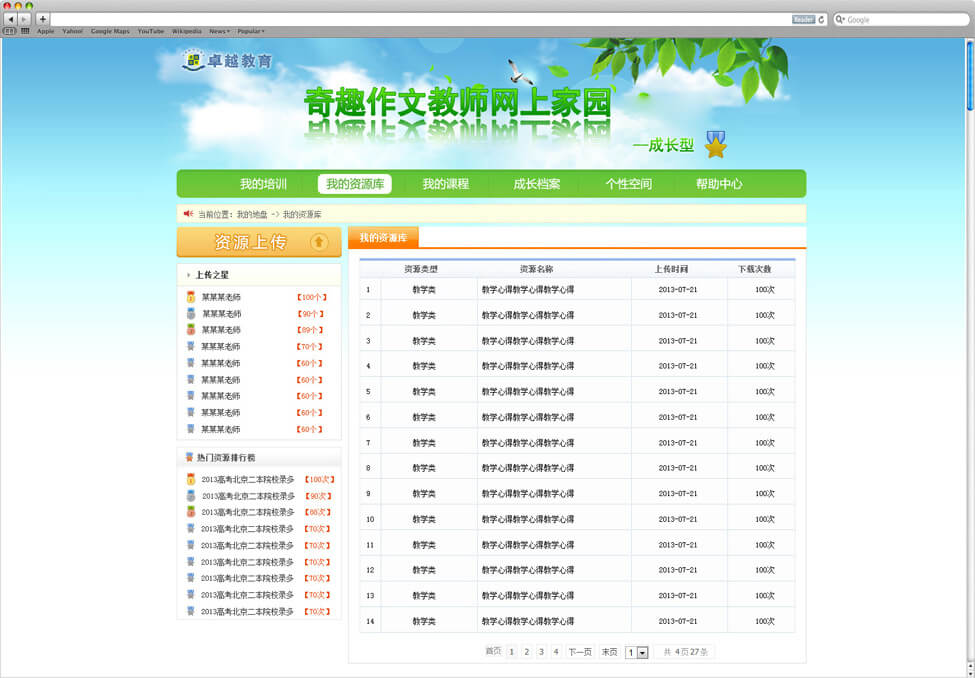Go to next page via 下一页
Viewport: 975px width, 678px height.
coord(580,652)
